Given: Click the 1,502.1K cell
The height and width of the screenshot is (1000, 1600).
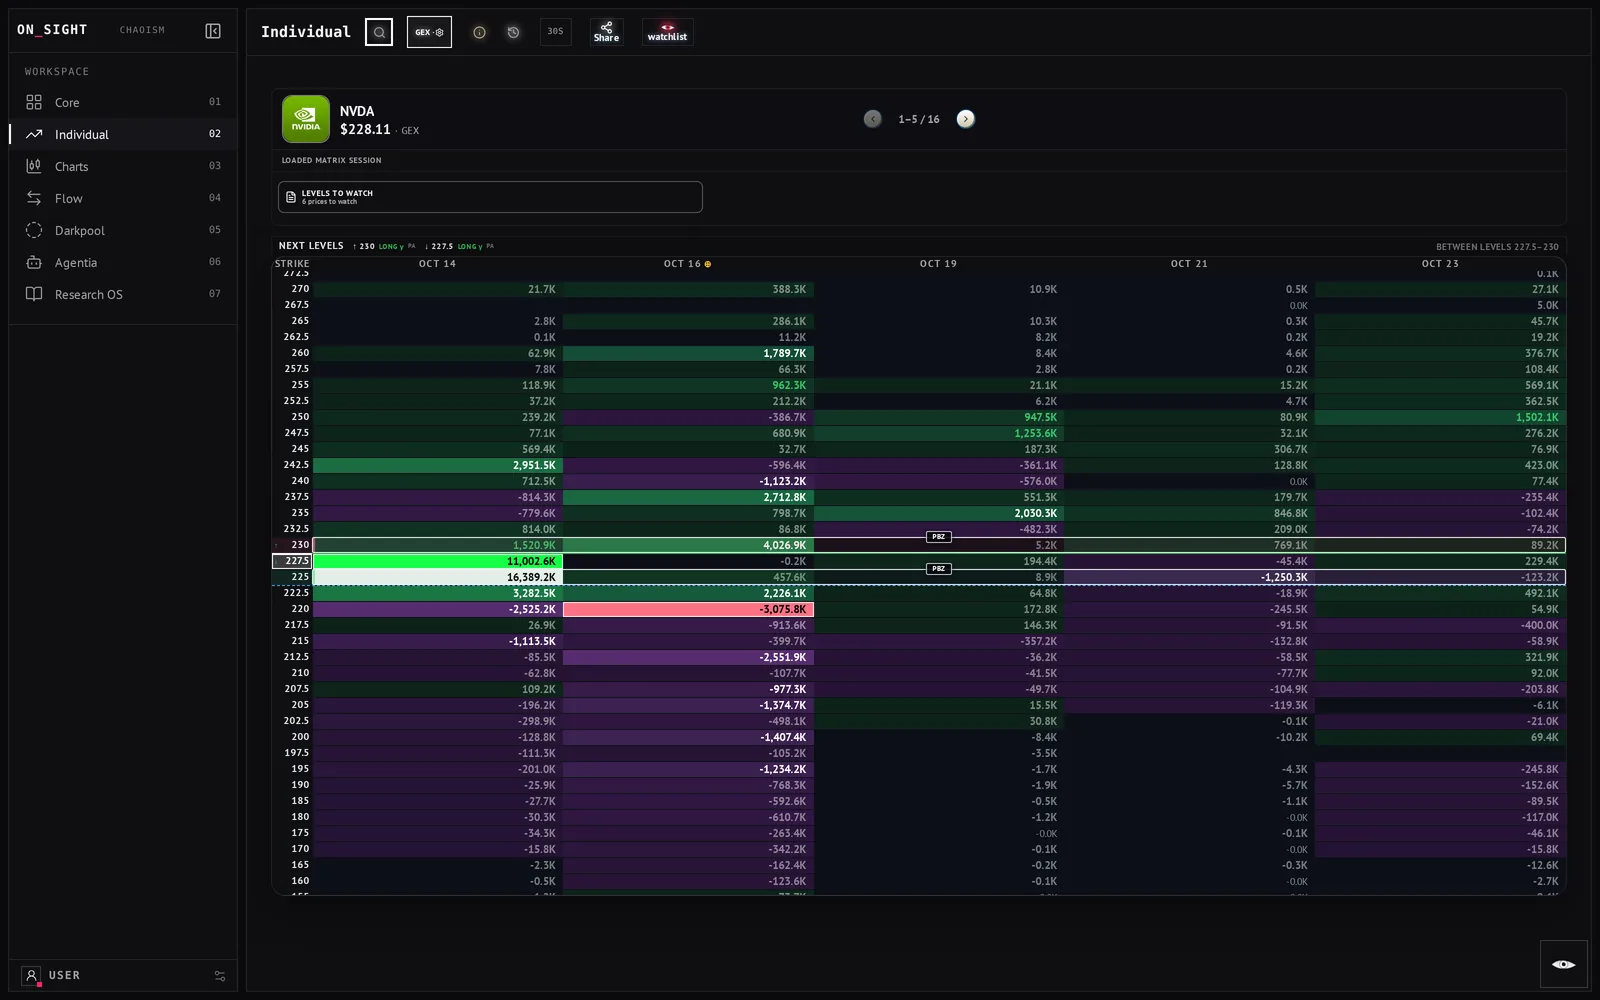Looking at the screenshot, I should tap(1440, 417).
